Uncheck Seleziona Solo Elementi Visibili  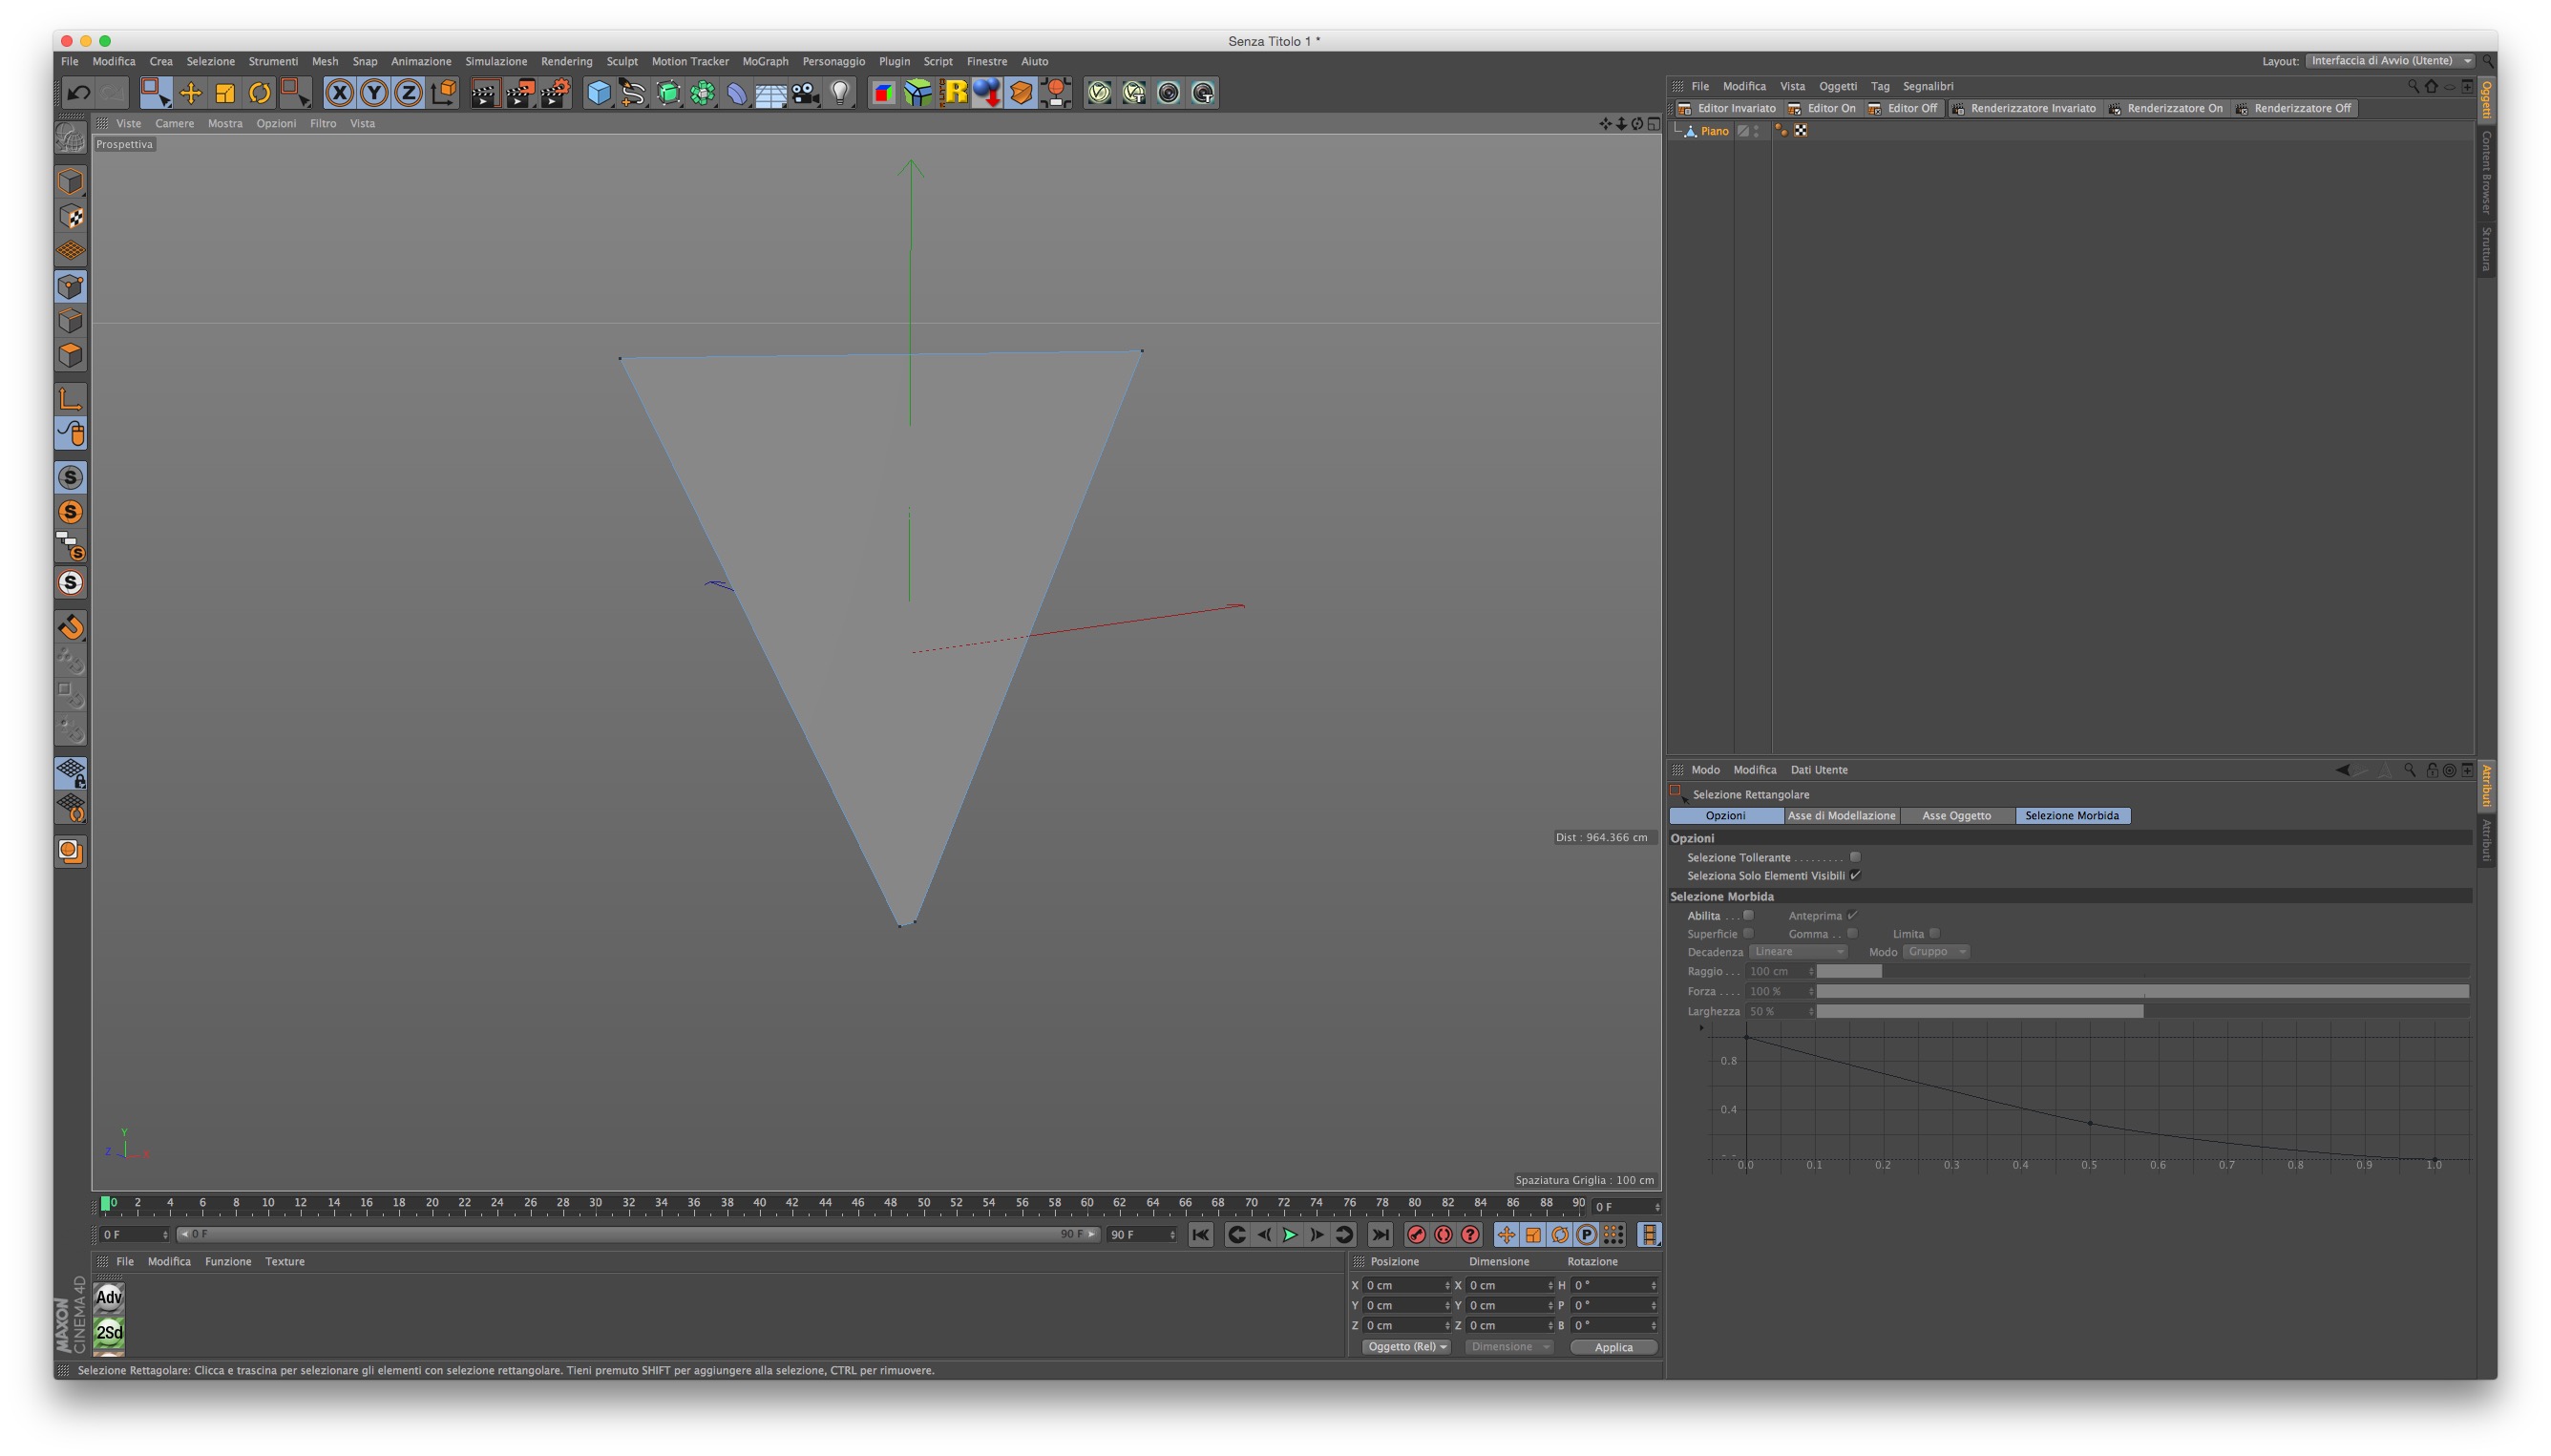[x=1855, y=875]
